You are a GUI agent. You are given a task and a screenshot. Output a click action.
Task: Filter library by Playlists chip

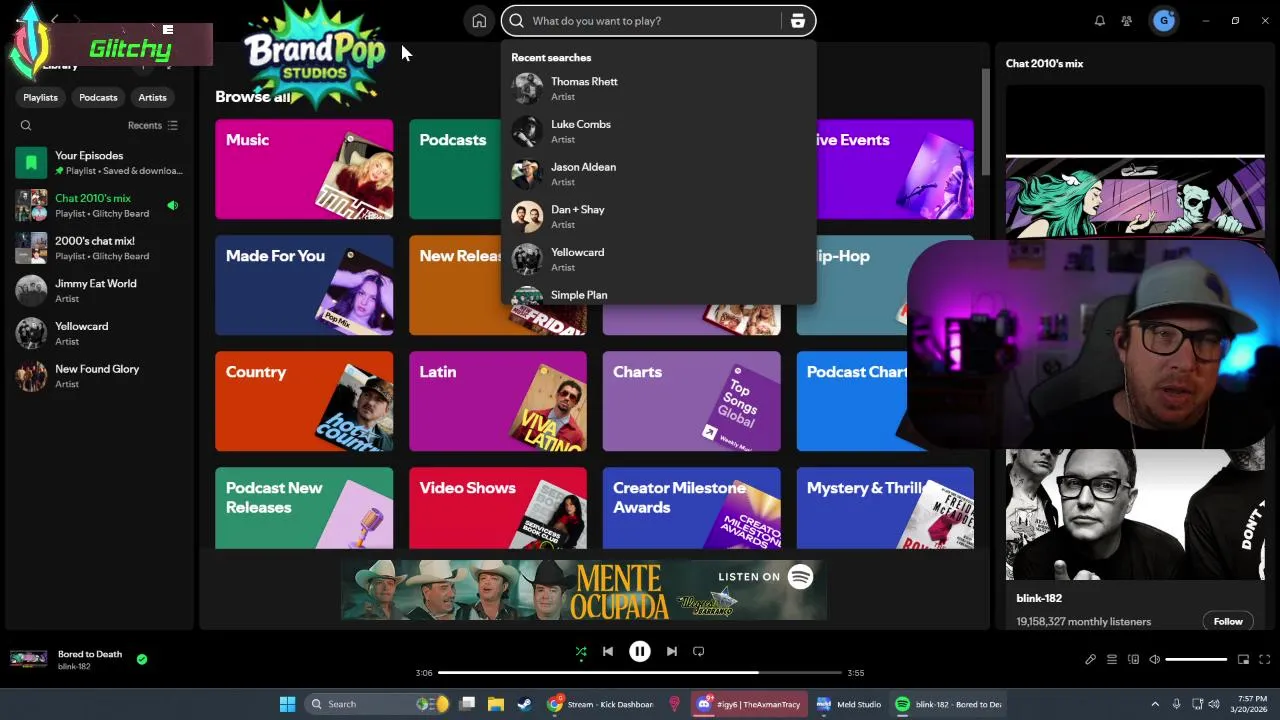pyautogui.click(x=41, y=97)
